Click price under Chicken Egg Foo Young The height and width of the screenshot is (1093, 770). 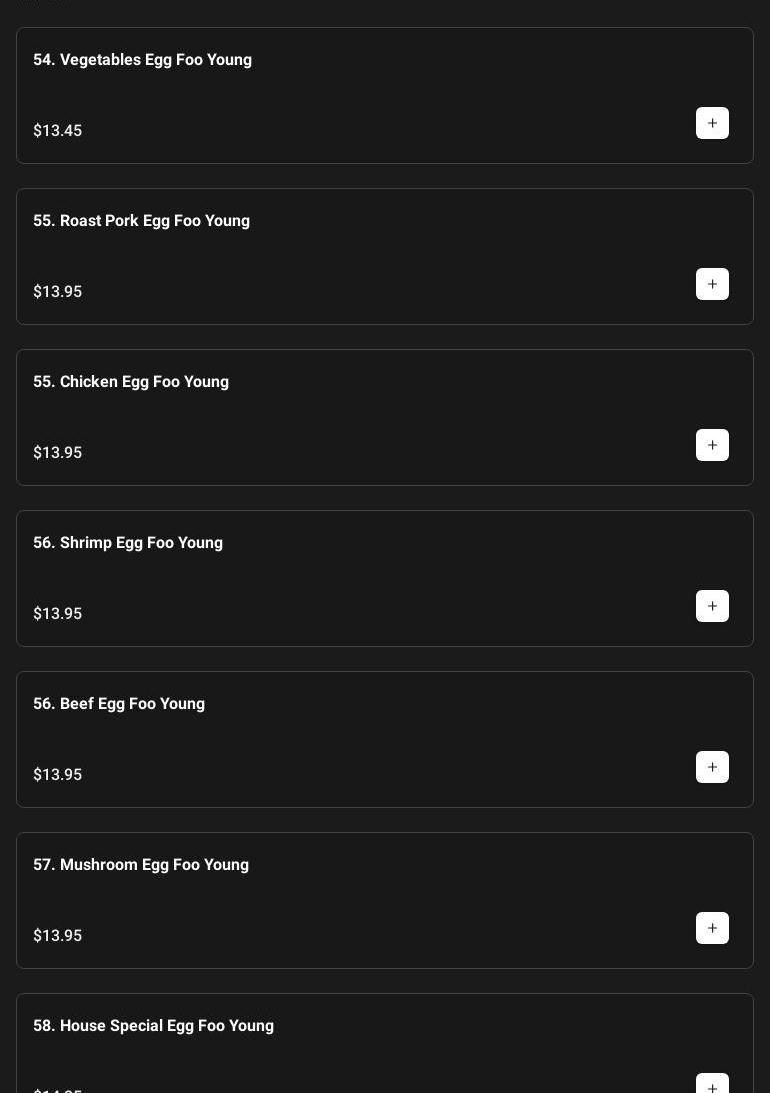point(58,453)
